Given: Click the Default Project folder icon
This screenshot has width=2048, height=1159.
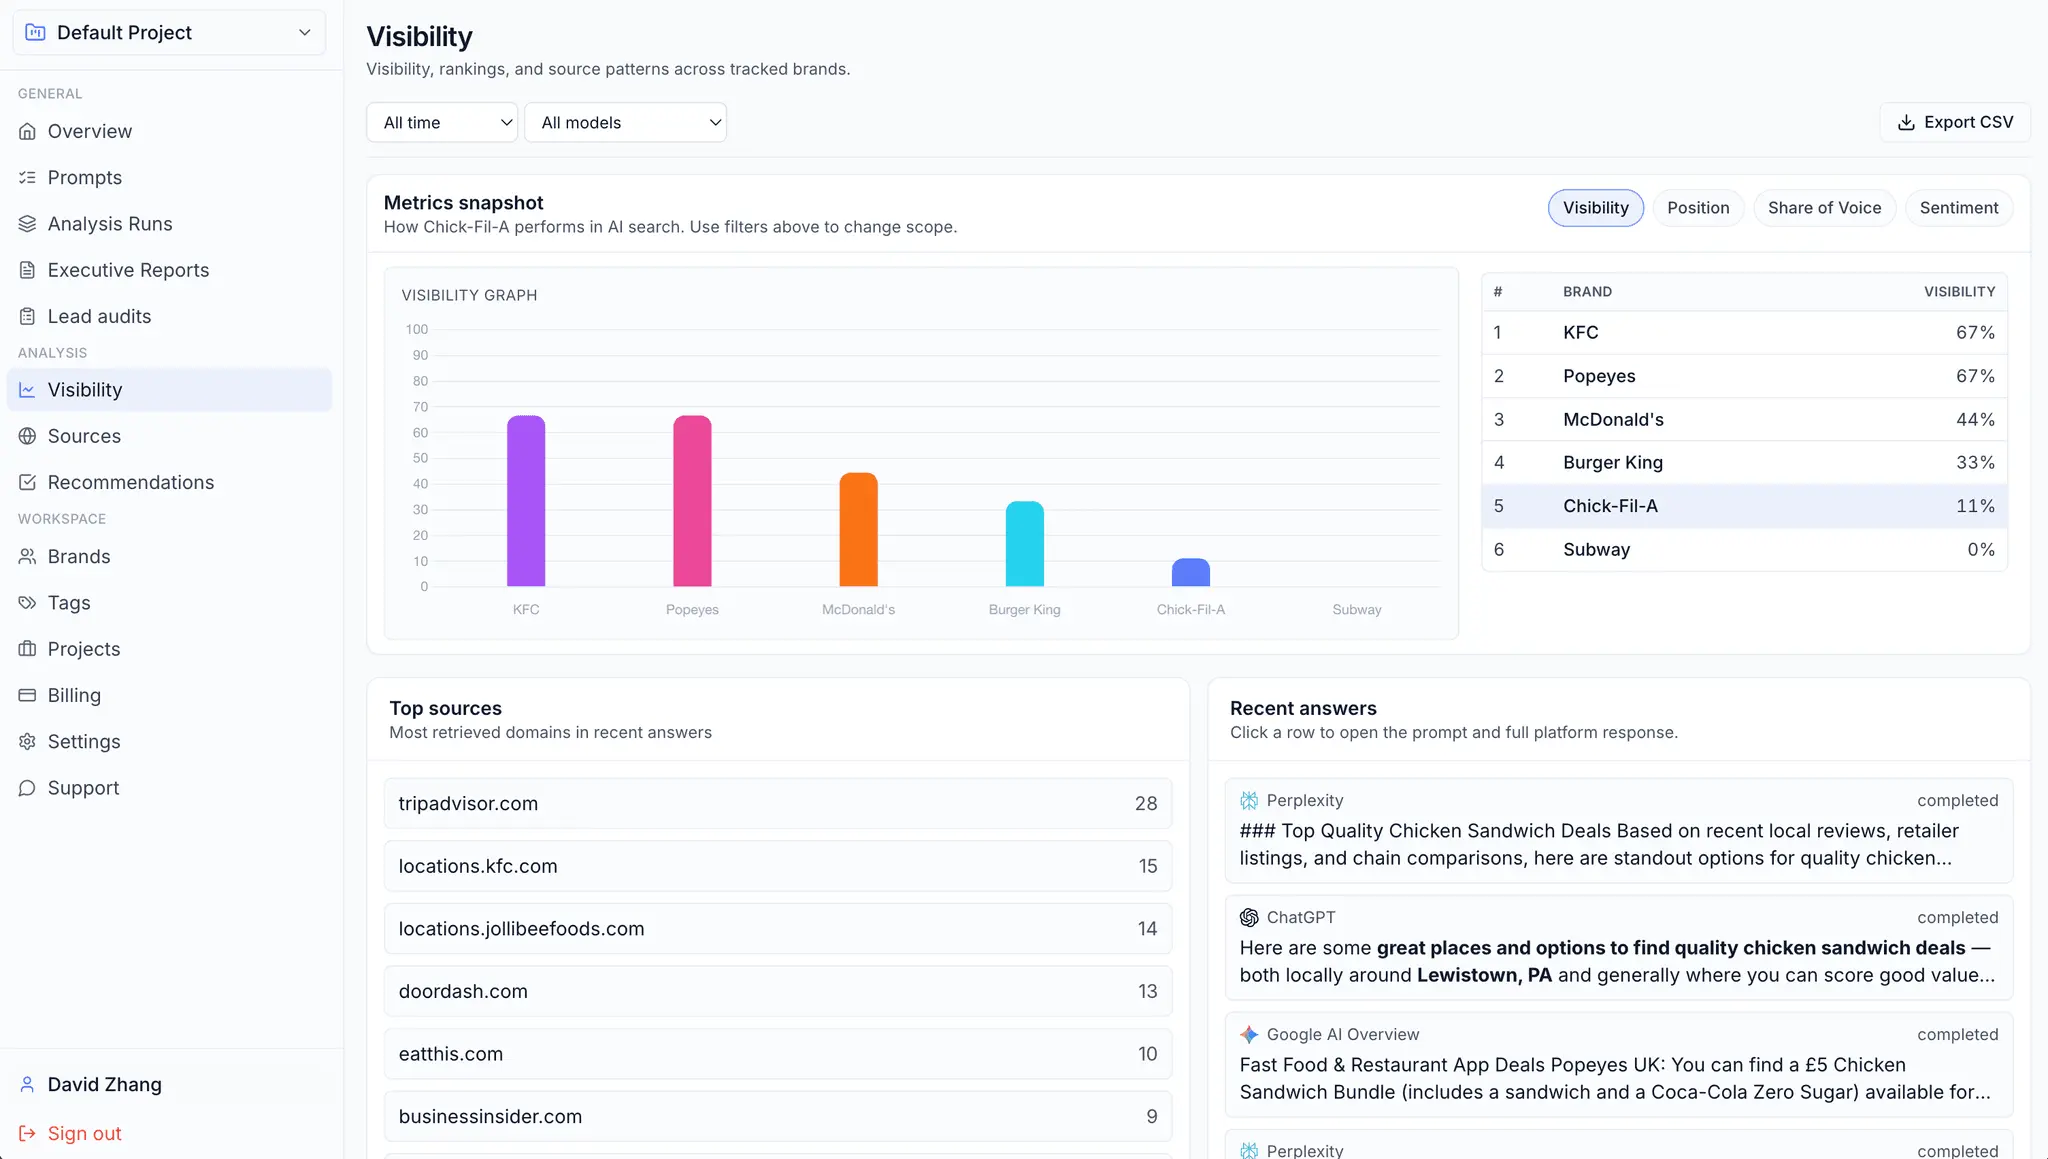Looking at the screenshot, I should pyautogui.click(x=35, y=32).
